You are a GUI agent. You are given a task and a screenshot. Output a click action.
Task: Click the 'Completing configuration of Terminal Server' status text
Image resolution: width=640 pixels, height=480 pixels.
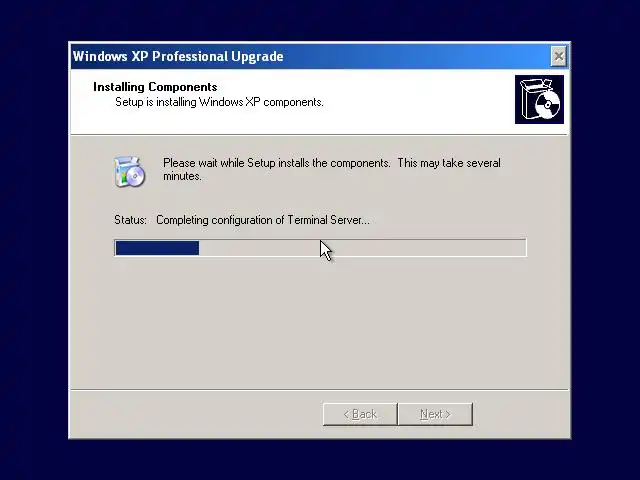pyautogui.click(x=263, y=220)
